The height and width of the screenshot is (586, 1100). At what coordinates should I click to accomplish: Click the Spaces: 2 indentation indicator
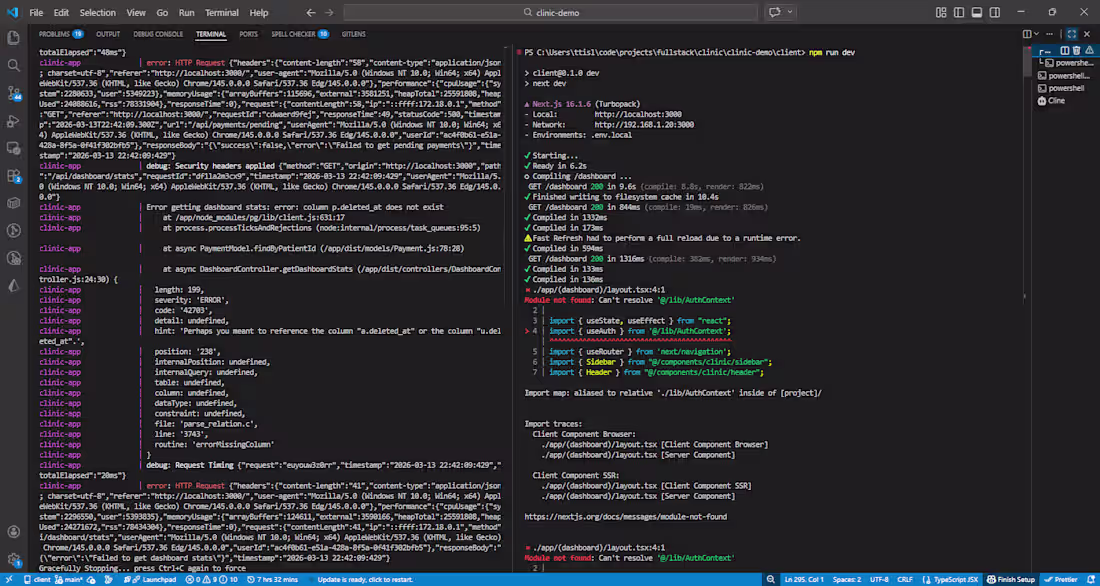point(847,580)
